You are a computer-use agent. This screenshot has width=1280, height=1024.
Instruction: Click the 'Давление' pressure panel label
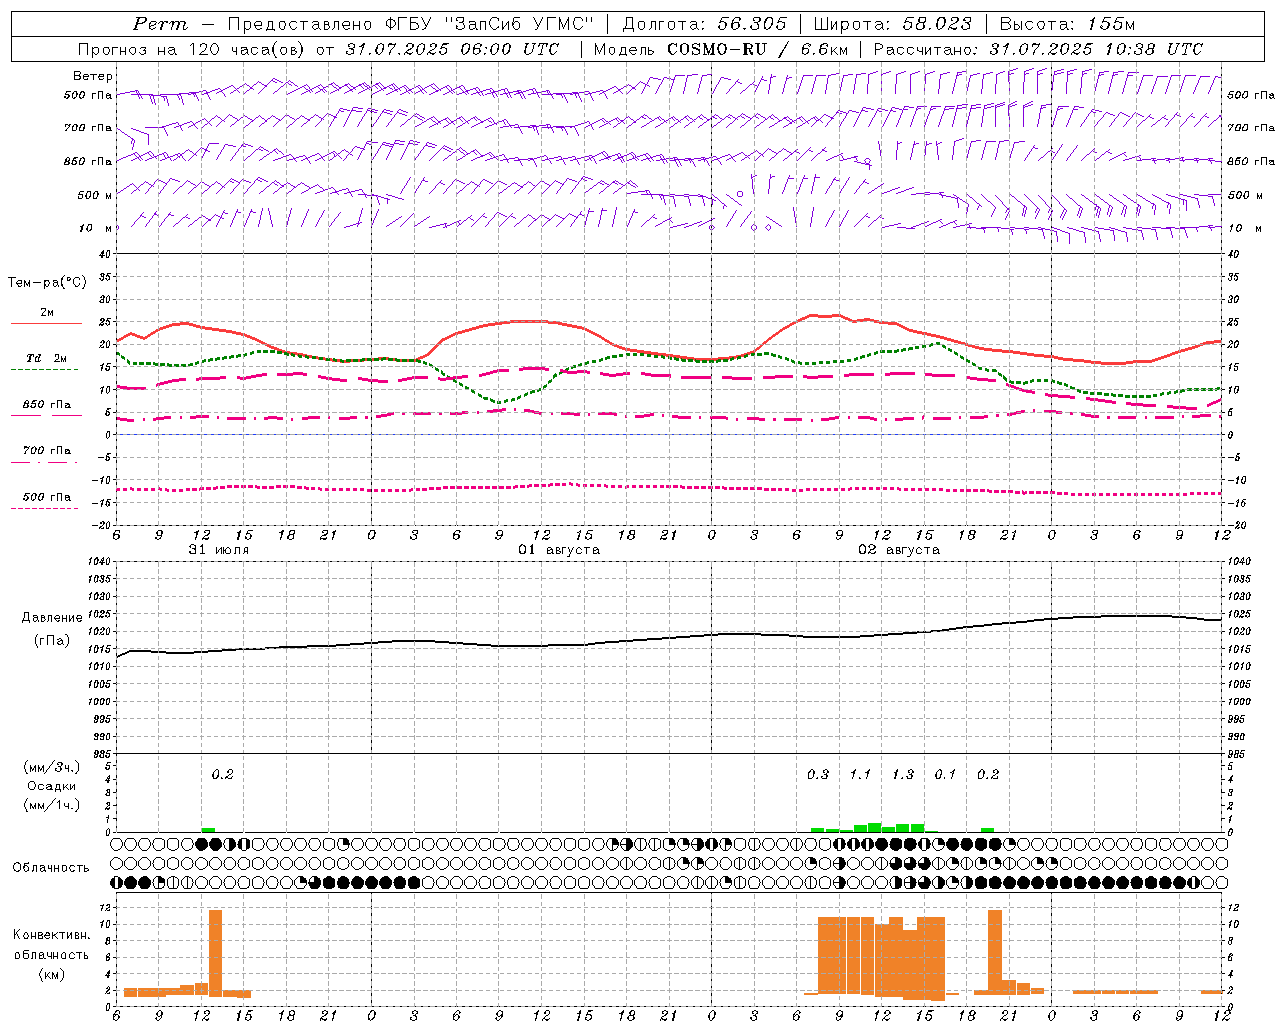coord(52,618)
